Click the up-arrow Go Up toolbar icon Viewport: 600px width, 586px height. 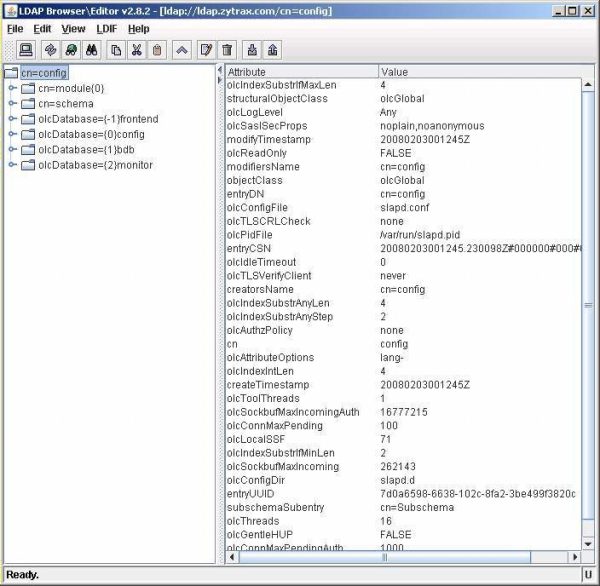[x=182, y=49]
